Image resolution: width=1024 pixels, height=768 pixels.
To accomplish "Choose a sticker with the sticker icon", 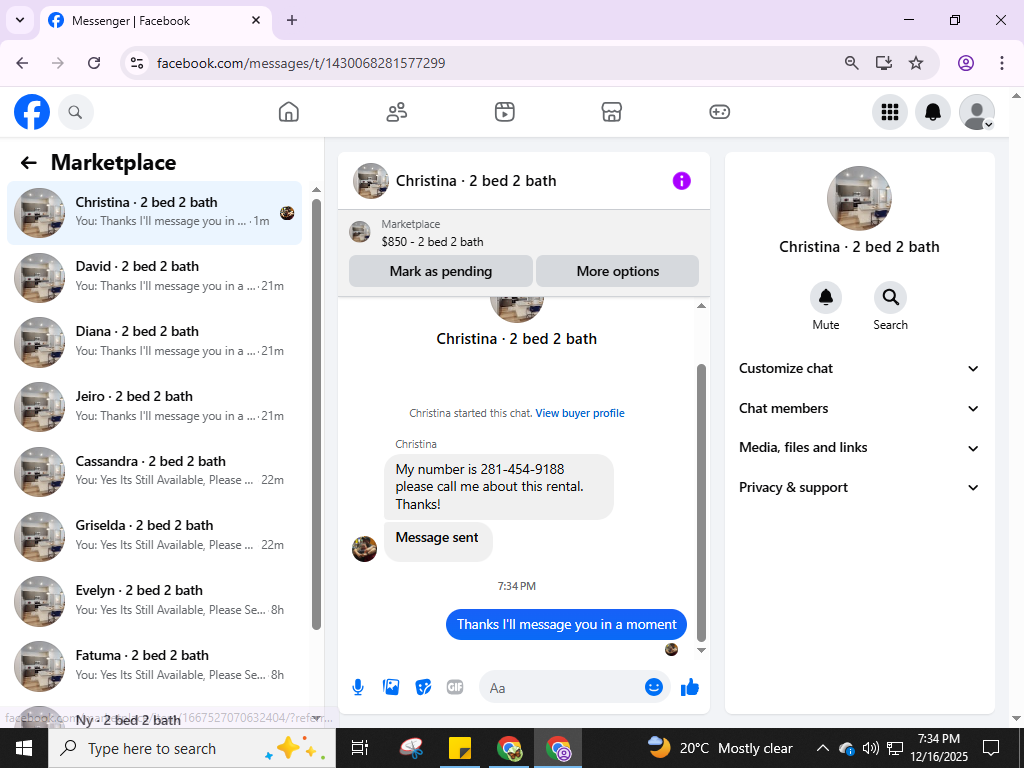I will tap(423, 687).
